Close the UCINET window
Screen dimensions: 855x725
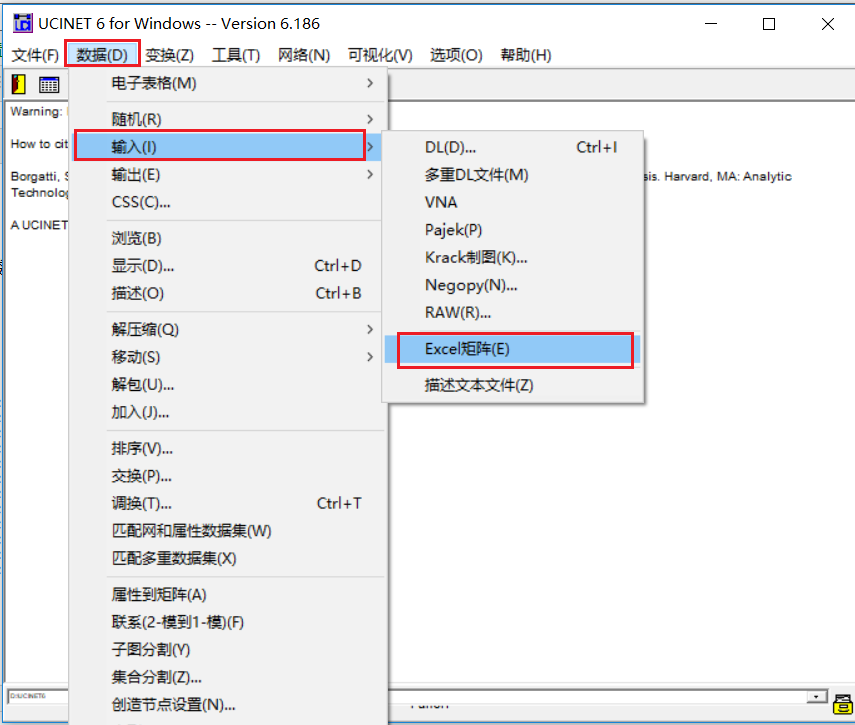click(x=828, y=24)
